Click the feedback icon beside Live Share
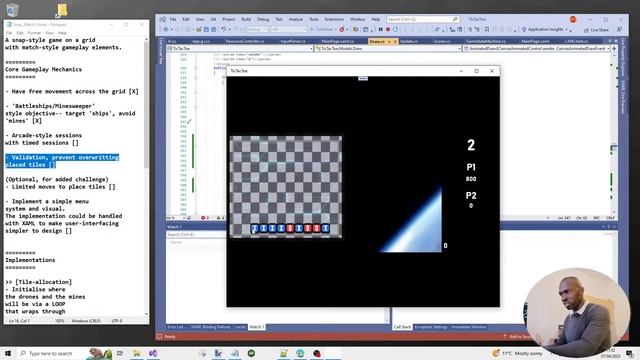 619,29
